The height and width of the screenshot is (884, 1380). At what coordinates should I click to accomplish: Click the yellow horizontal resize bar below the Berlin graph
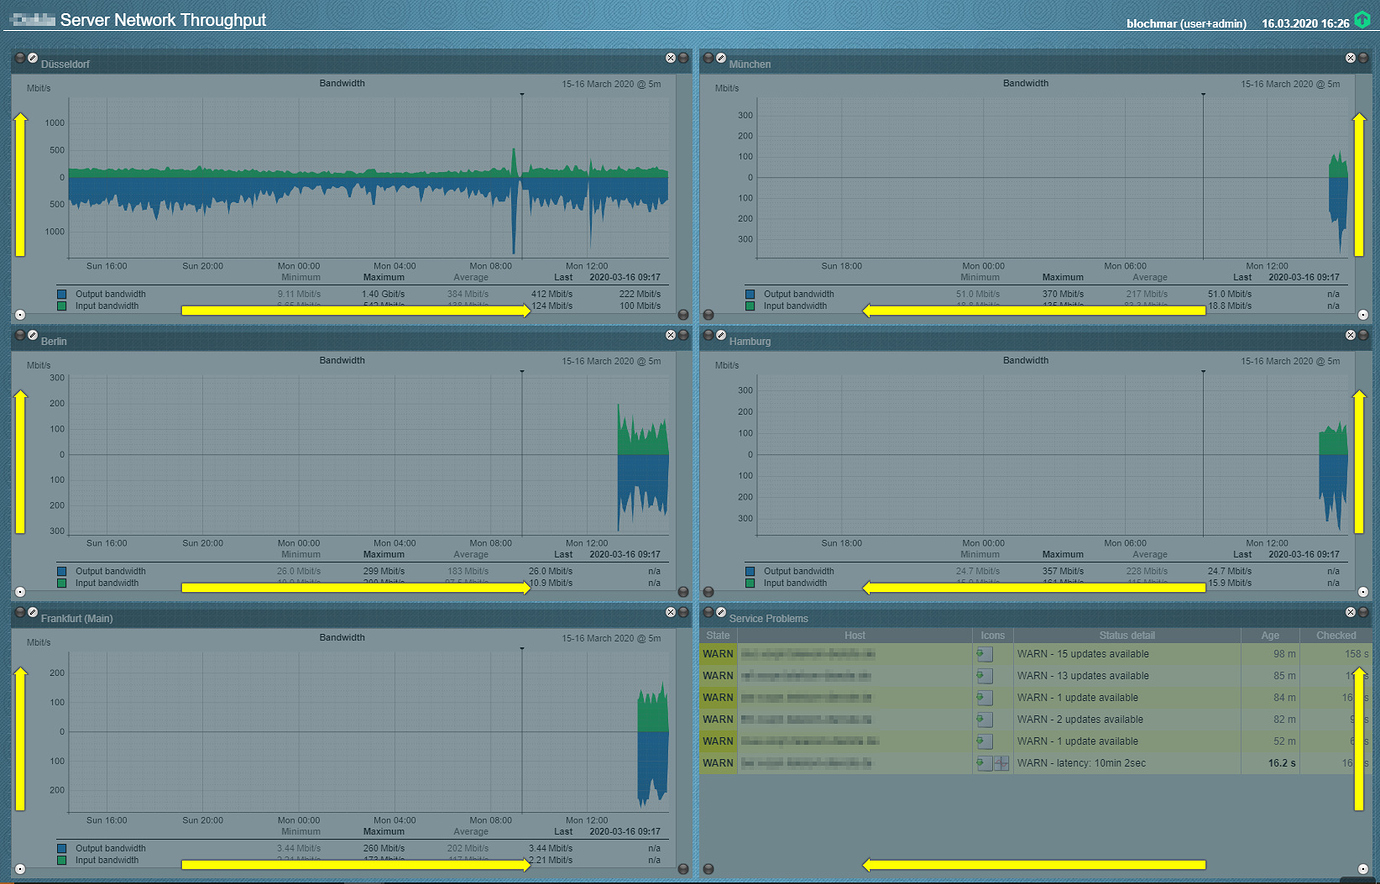pos(355,587)
